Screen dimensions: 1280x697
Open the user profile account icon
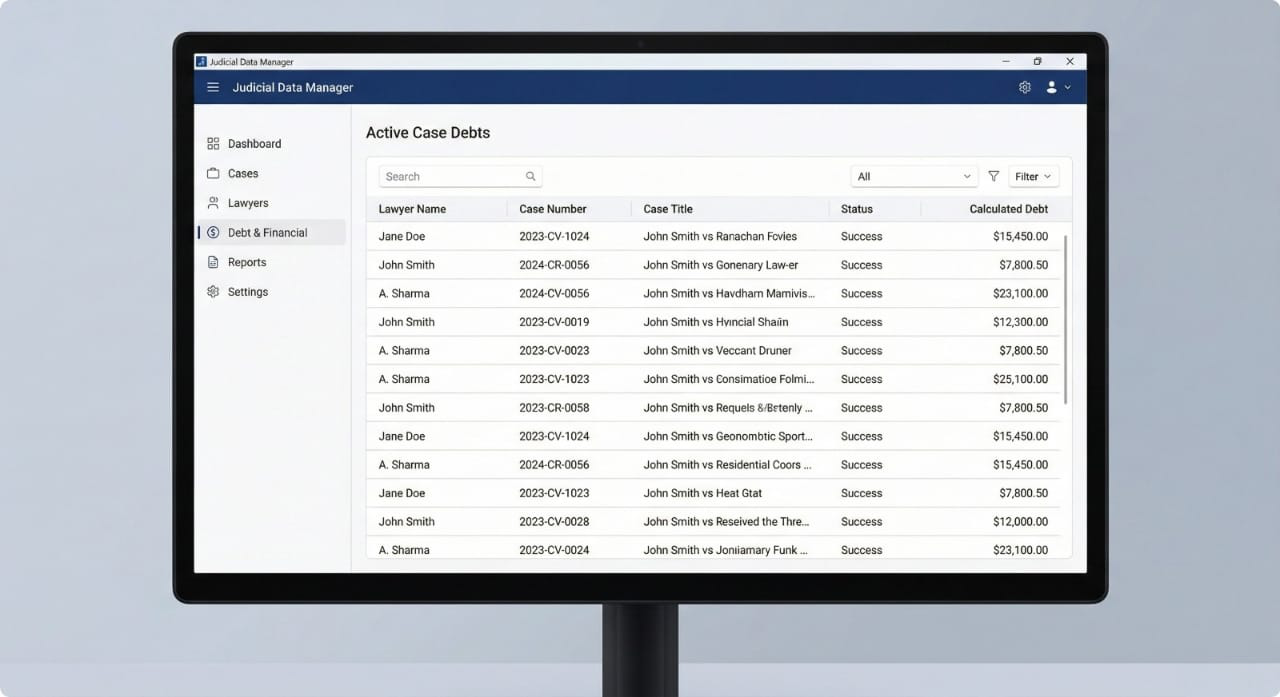point(1051,87)
